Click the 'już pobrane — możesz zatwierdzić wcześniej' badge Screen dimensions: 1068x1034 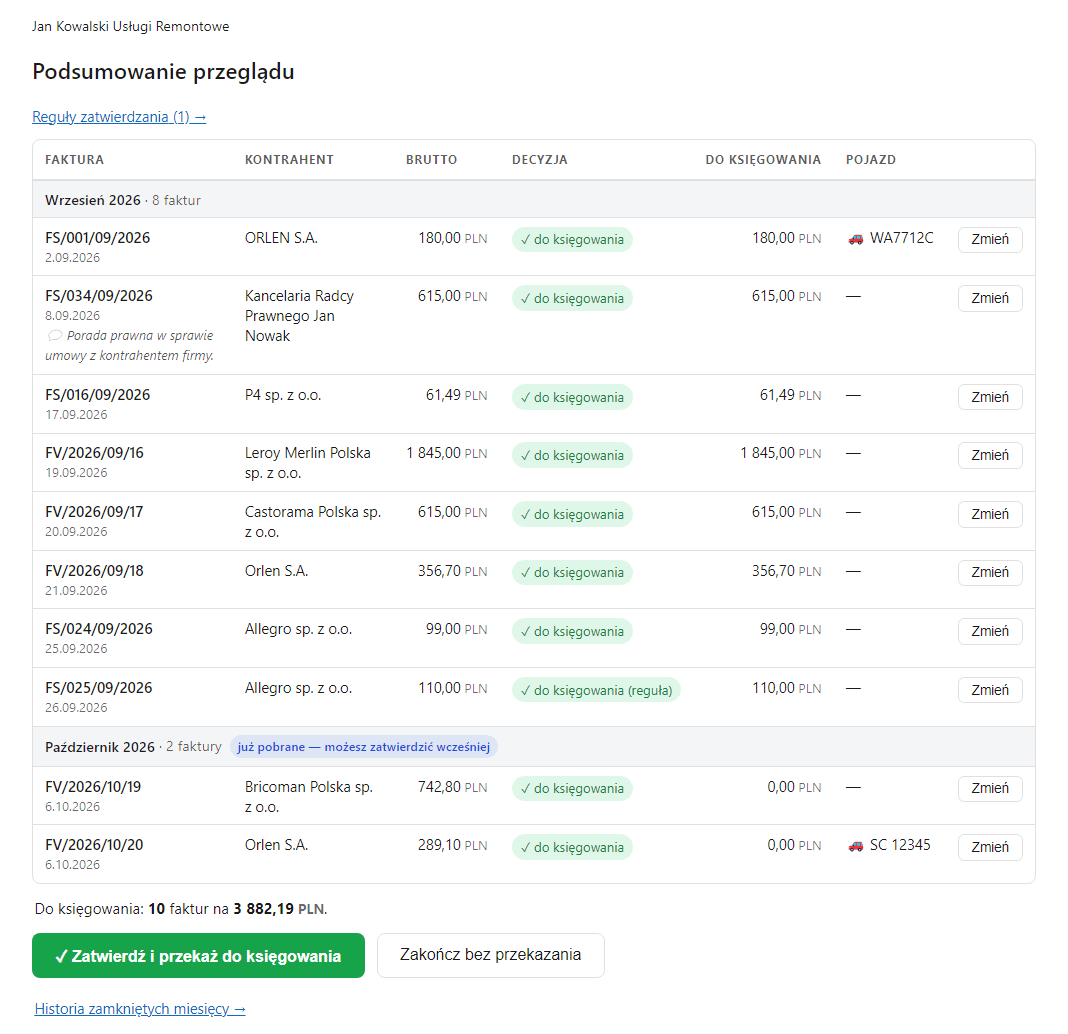364,747
